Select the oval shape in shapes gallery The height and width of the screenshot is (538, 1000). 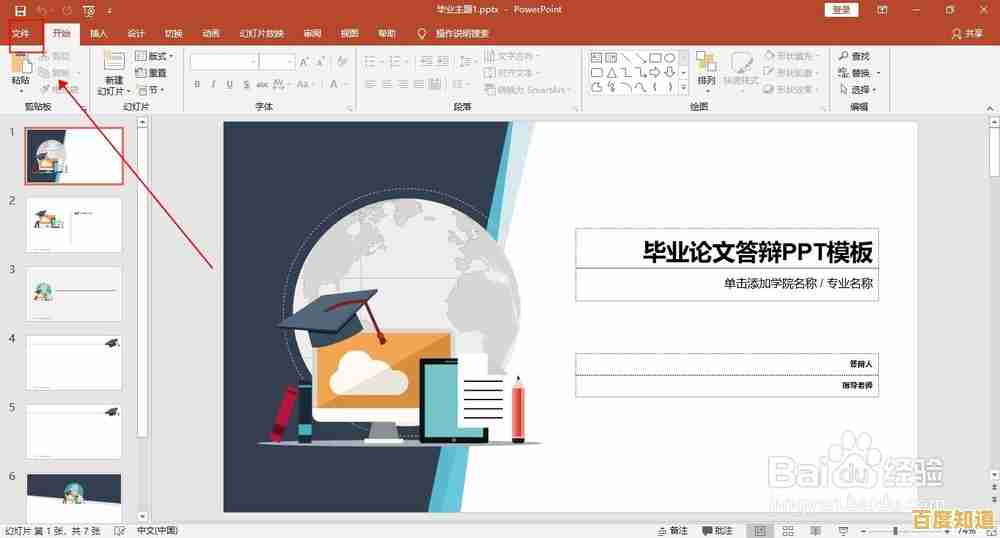tap(670, 58)
